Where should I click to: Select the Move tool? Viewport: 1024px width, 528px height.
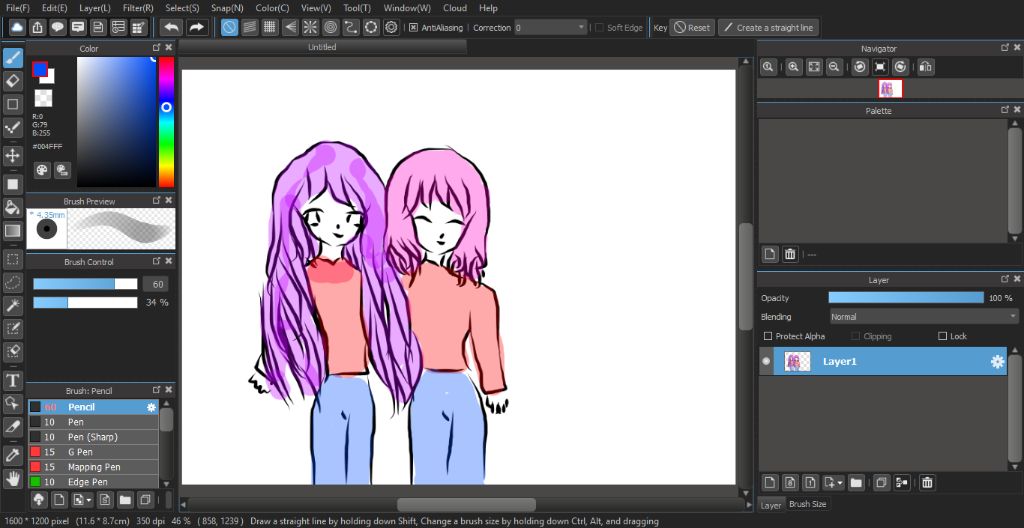[12, 156]
